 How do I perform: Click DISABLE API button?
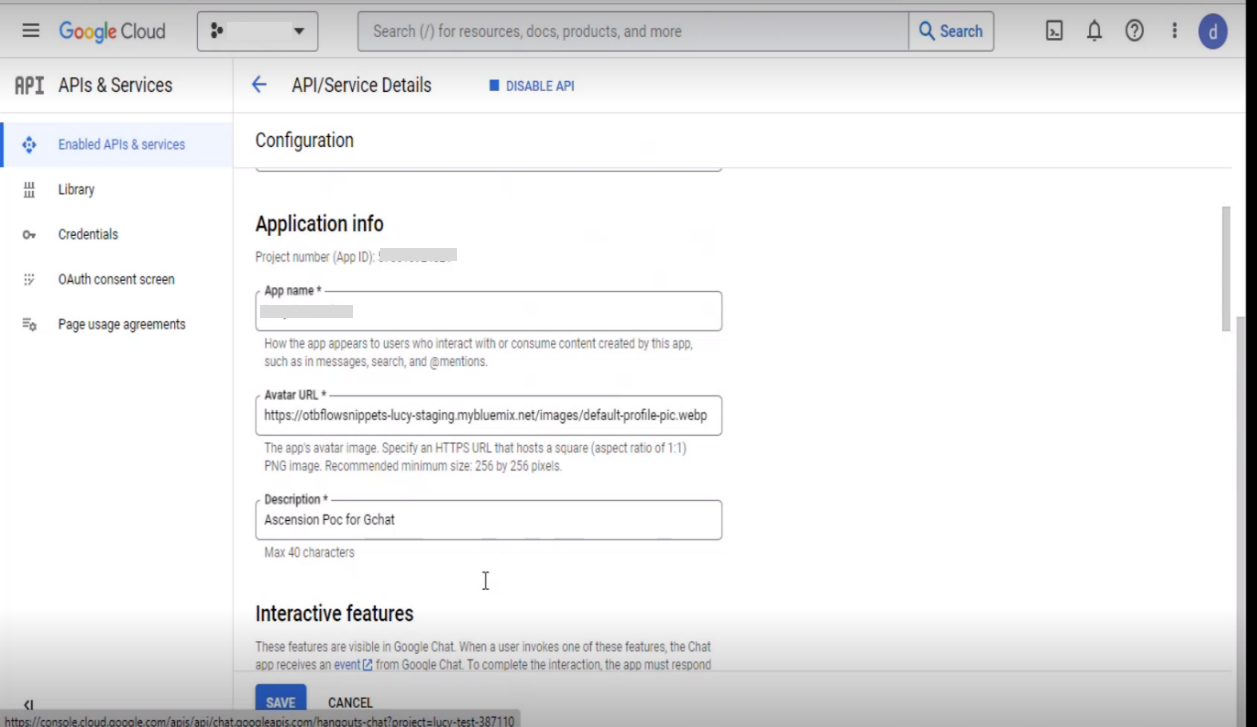pos(532,86)
